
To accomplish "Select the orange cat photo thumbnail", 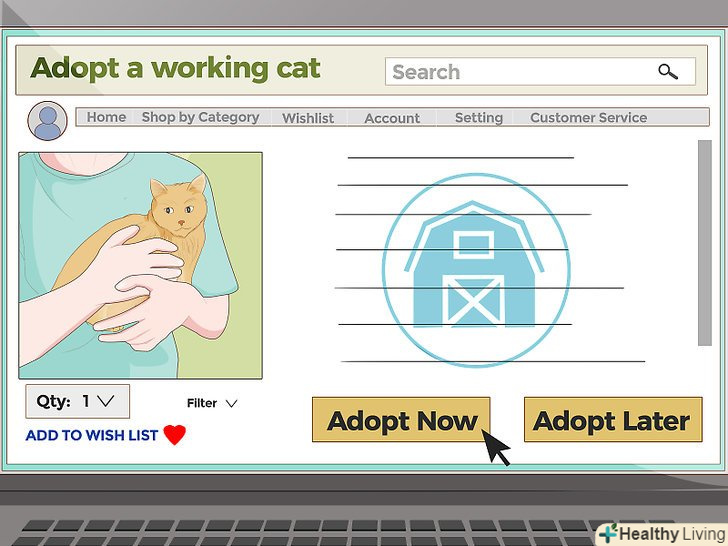I will [x=140, y=266].
